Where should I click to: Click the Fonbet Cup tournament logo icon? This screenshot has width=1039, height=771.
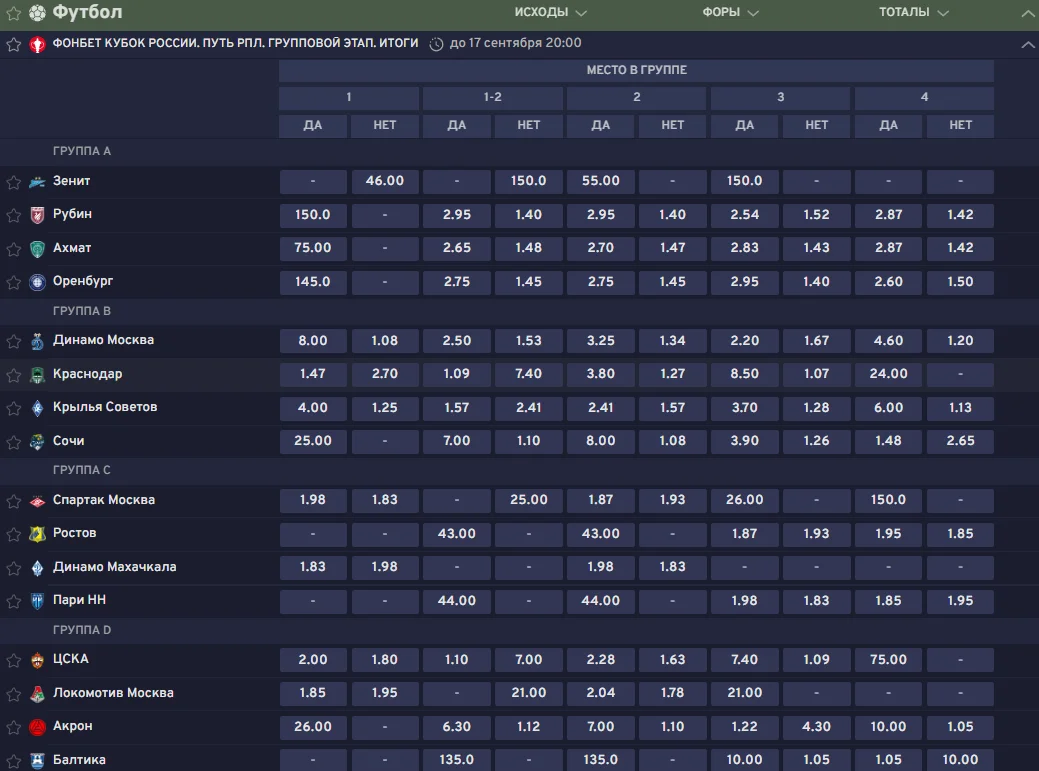(38, 44)
